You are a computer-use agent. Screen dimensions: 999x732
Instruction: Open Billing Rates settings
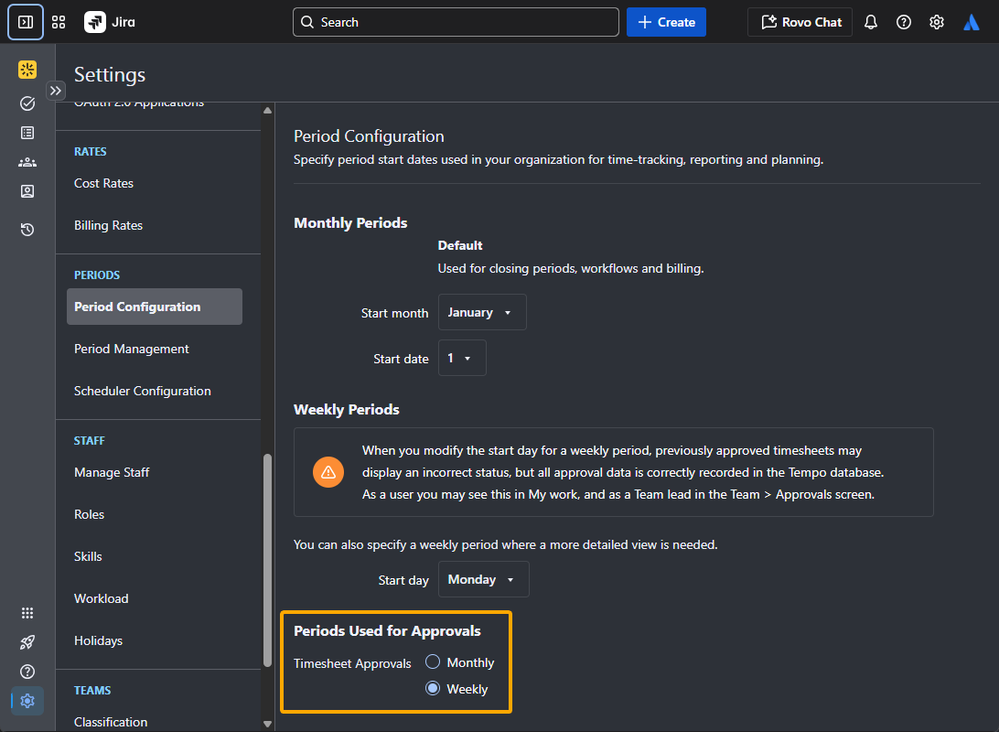(108, 226)
